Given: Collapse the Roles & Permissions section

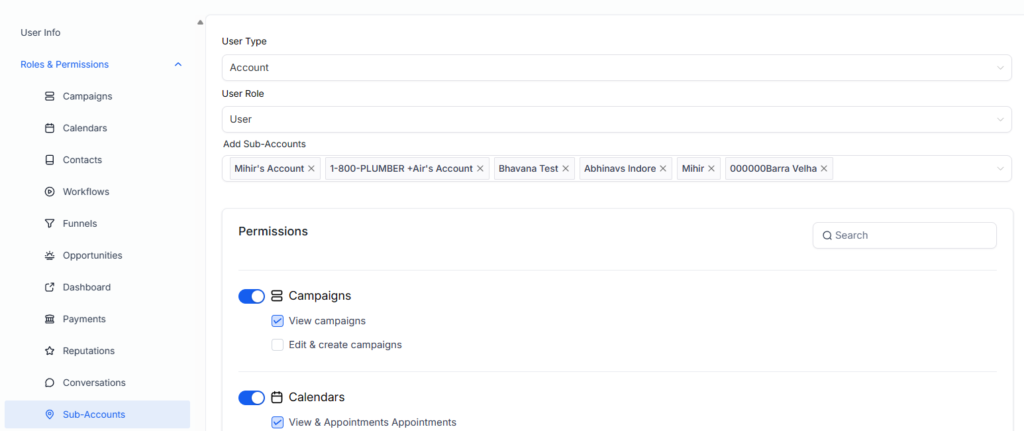Looking at the screenshot, I should [178, 65].
